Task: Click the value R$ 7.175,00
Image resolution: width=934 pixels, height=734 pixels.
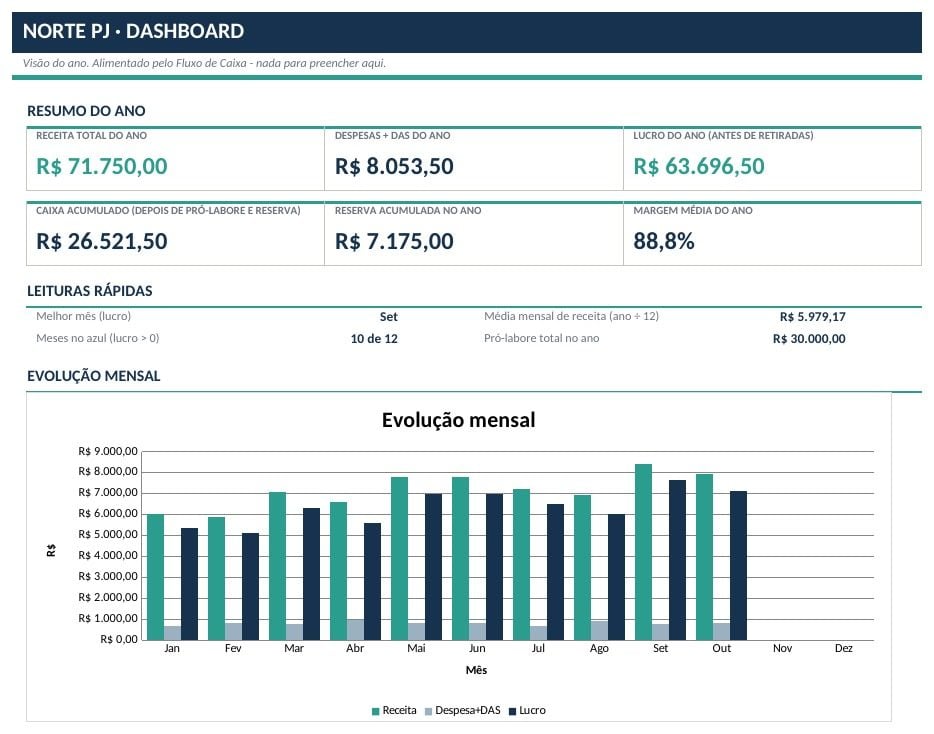Action: click(394, 241)
